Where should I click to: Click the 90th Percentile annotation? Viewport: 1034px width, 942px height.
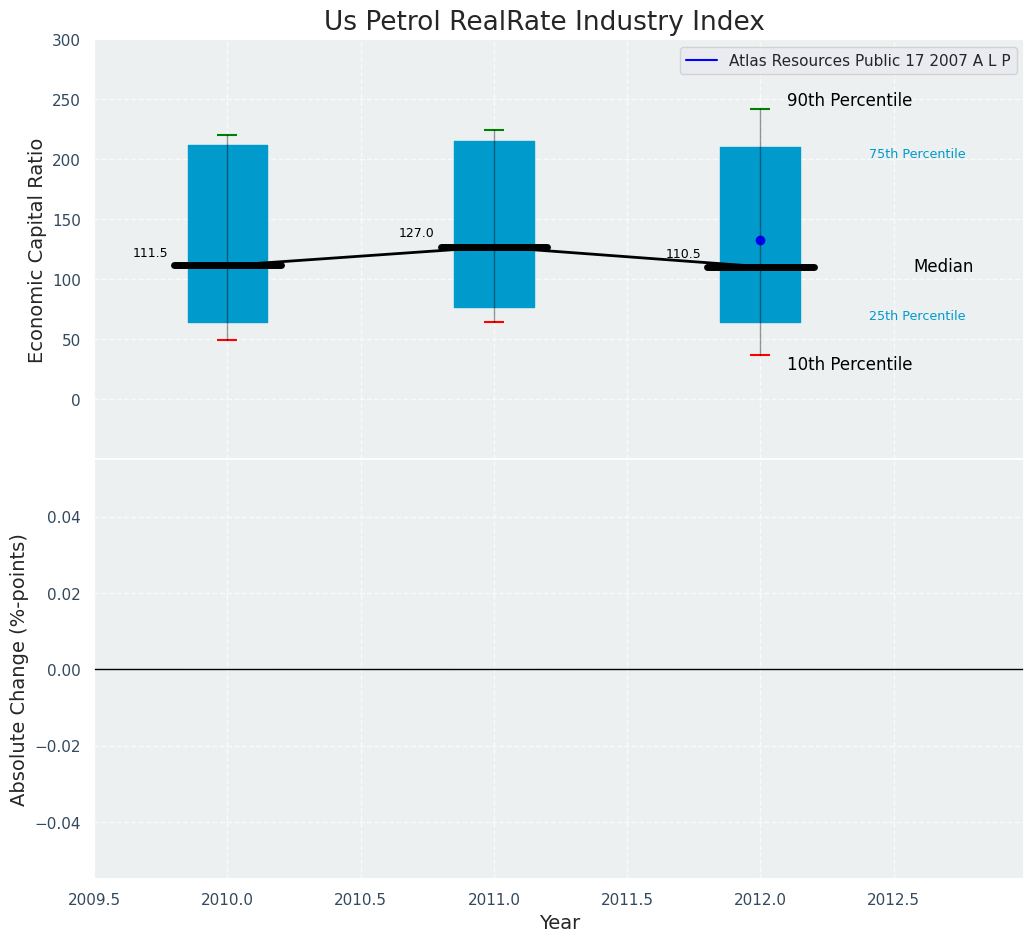(x=849, y=100)
